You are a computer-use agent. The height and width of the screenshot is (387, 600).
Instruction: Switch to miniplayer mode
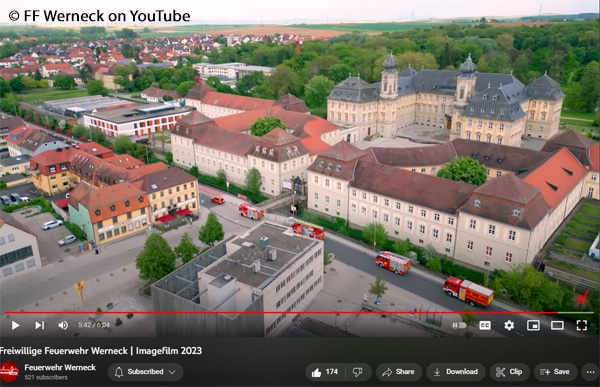point(533,325)
